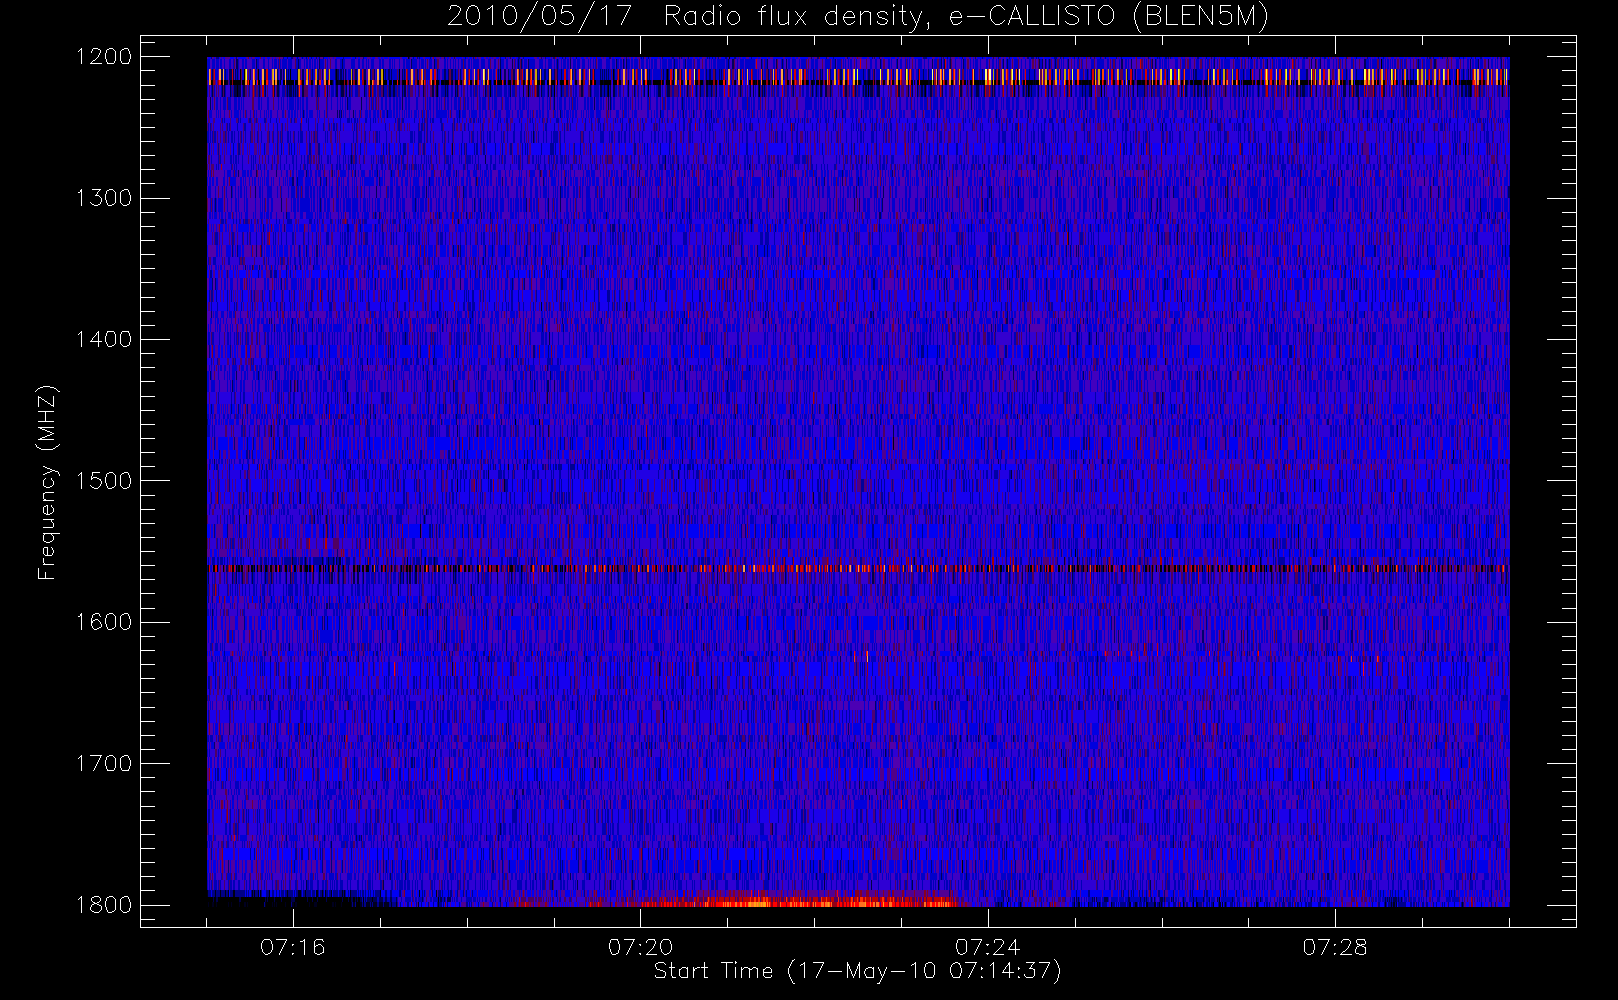Click the Frequency (MHZ) axis label

[x=47, y=482]
